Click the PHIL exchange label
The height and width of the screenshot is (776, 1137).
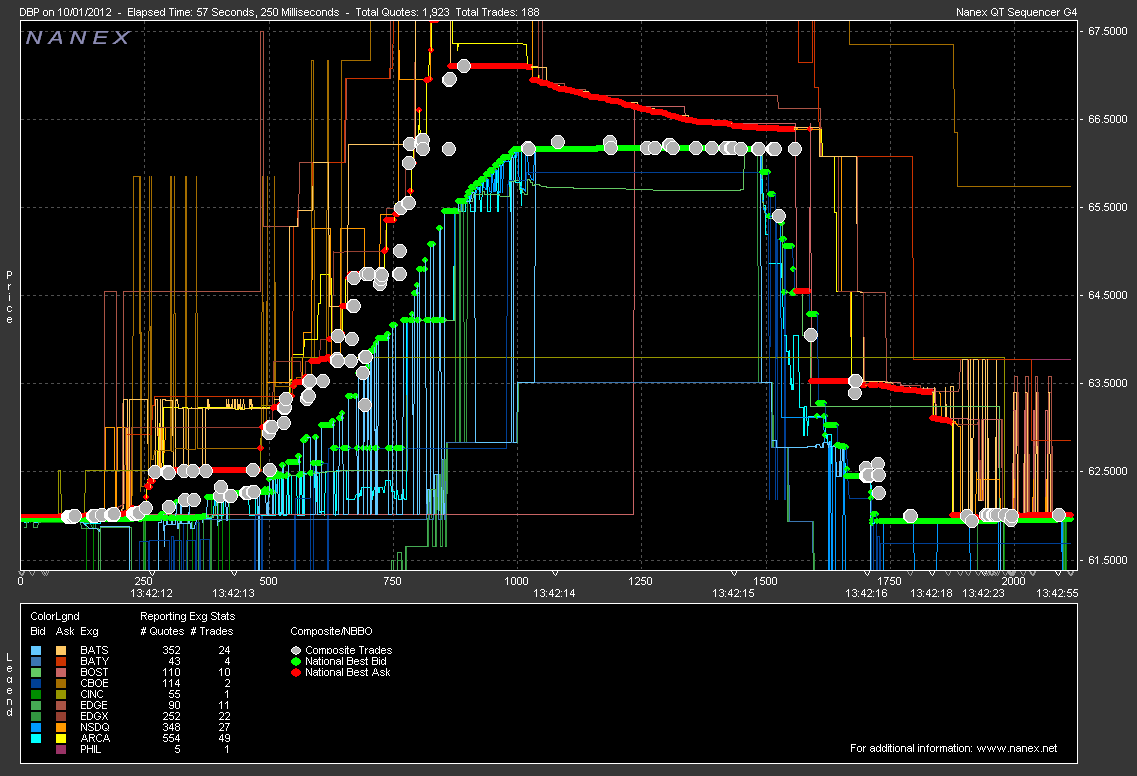pyautogui.click(x=91, y=749)
